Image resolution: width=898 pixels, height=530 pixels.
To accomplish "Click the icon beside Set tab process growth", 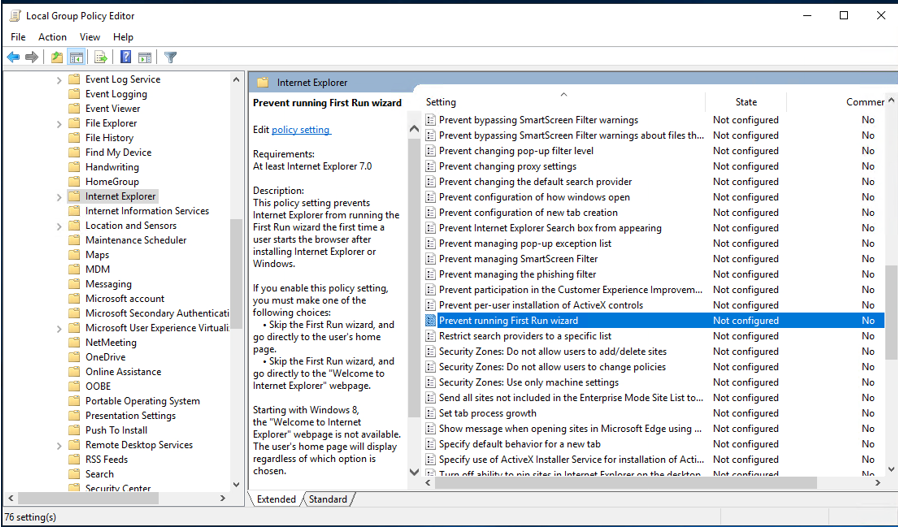I will click(431, 413).
